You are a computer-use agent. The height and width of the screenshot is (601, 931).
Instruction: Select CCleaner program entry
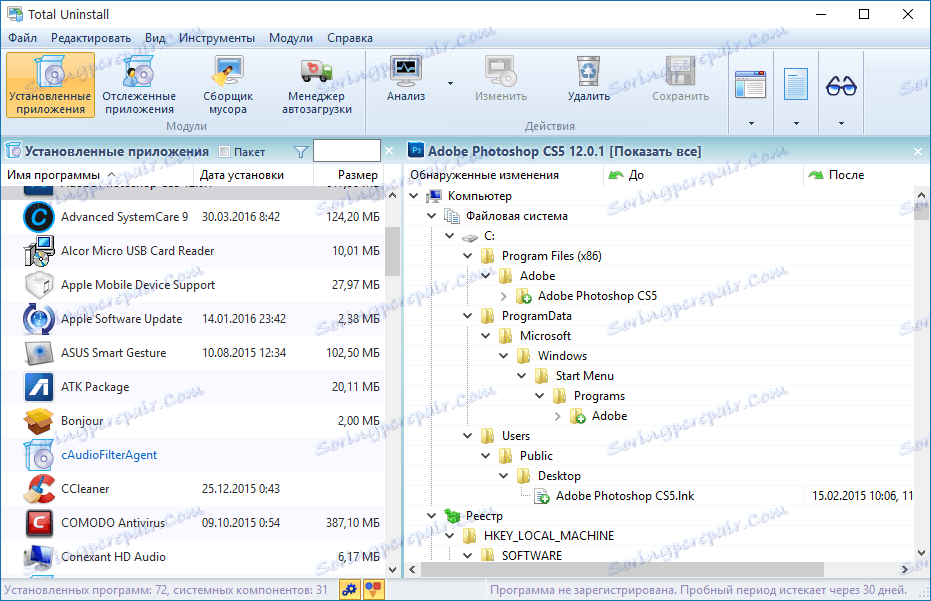[193, 489]
